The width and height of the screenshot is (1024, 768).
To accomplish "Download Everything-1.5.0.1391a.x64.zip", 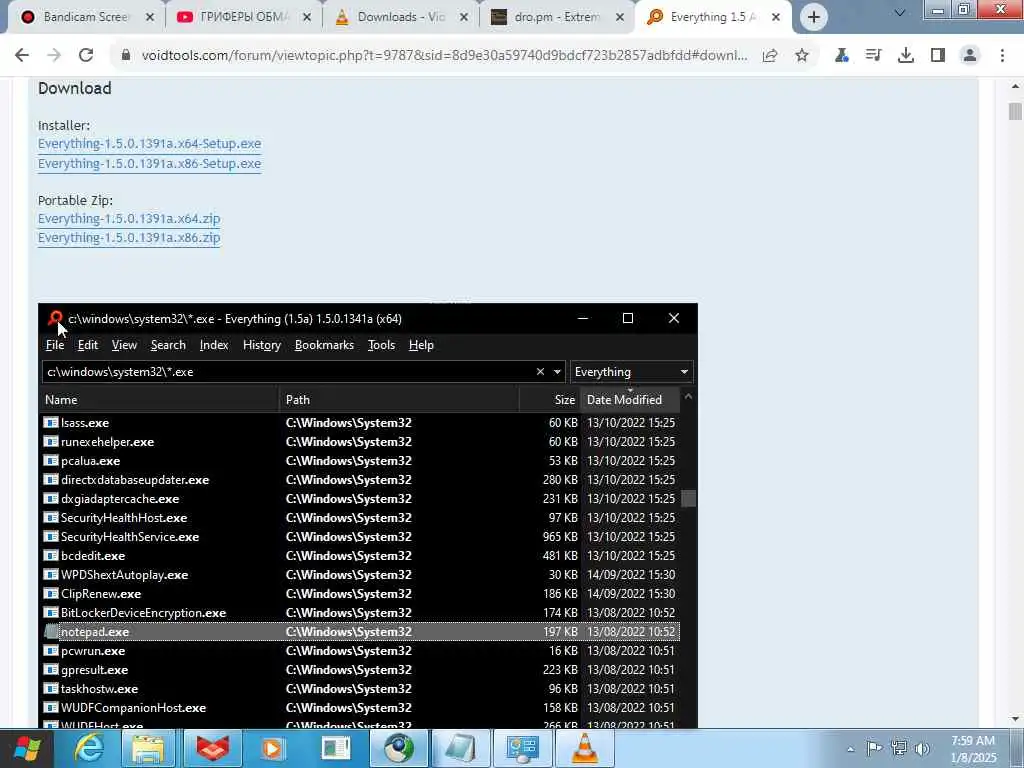I will [x=129, y=218].
